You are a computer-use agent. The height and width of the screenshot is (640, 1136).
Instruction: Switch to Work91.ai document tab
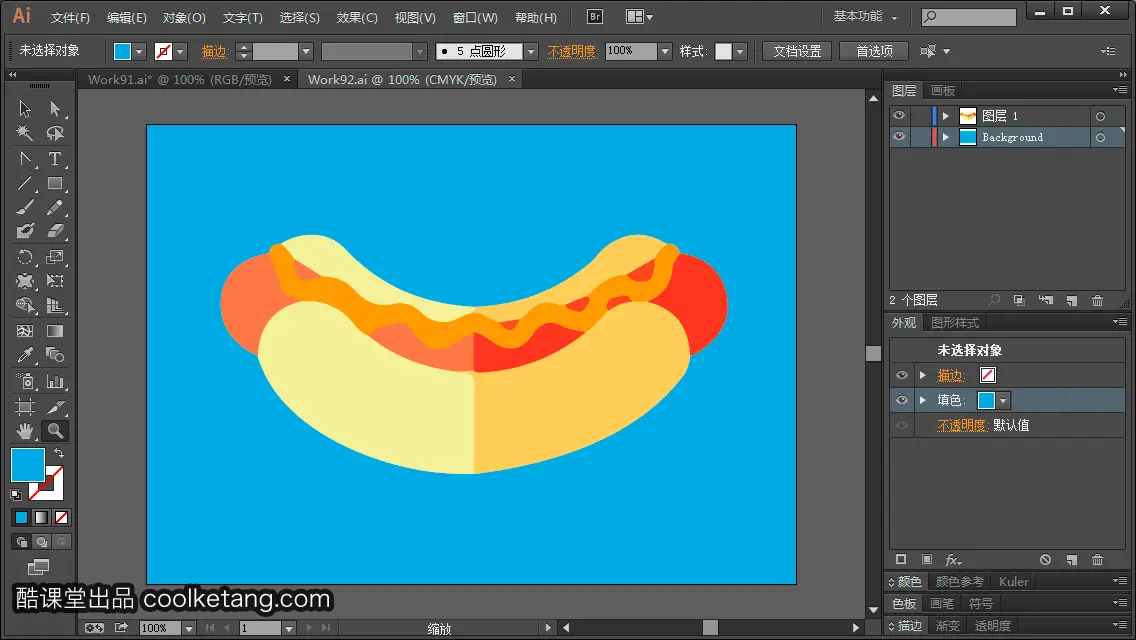(180, 80)
